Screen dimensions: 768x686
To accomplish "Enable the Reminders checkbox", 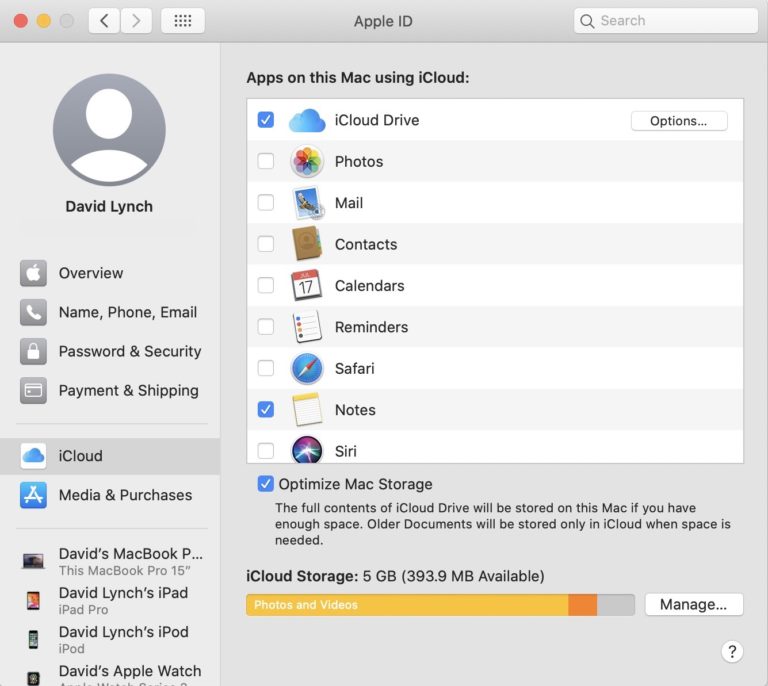I will pos(265,327).
